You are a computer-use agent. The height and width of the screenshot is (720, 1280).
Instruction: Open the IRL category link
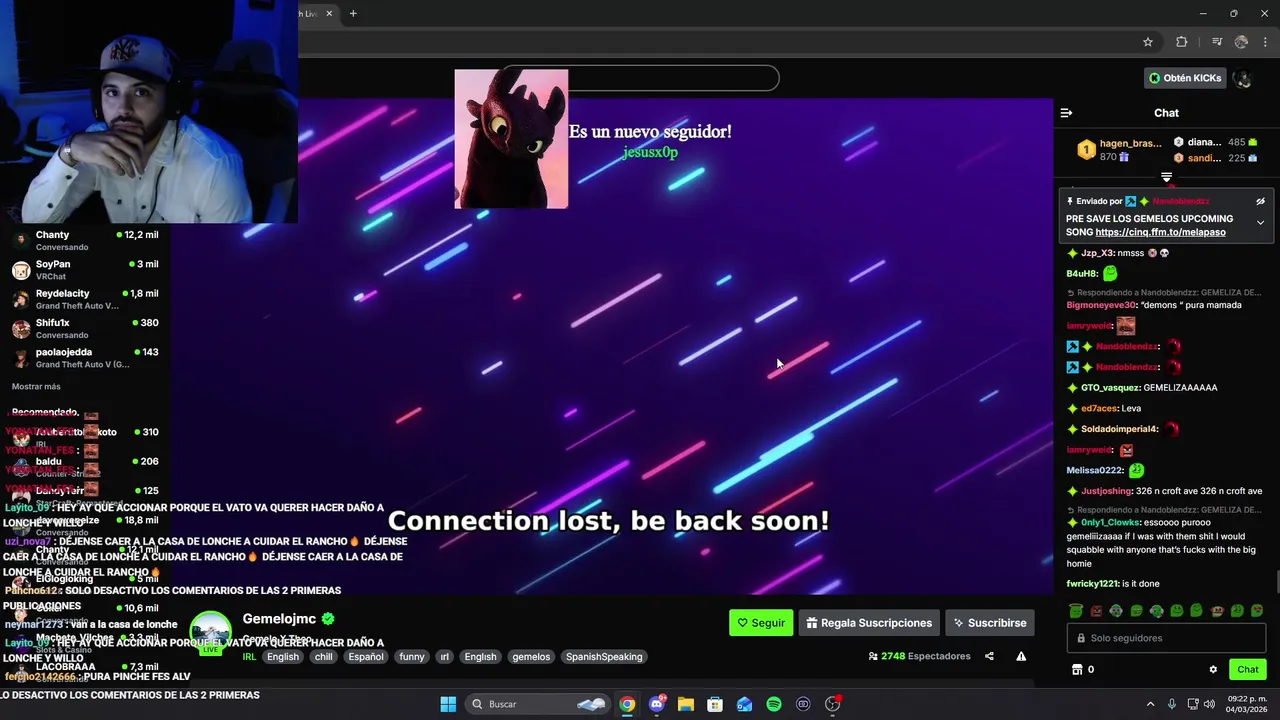click(x=249, y=657)
